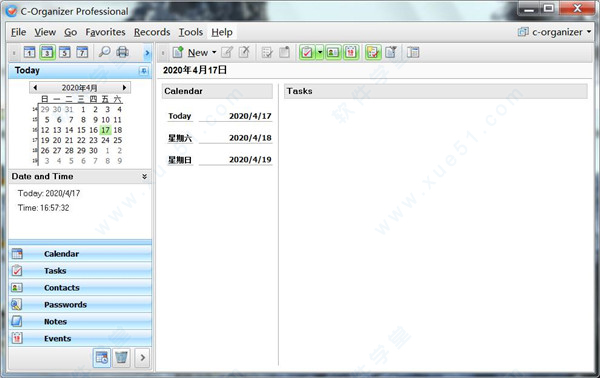This screenshot has height=378, width=600.
Task: Open the tasks toggle dropdown arrow
Action: coord(320,52)
